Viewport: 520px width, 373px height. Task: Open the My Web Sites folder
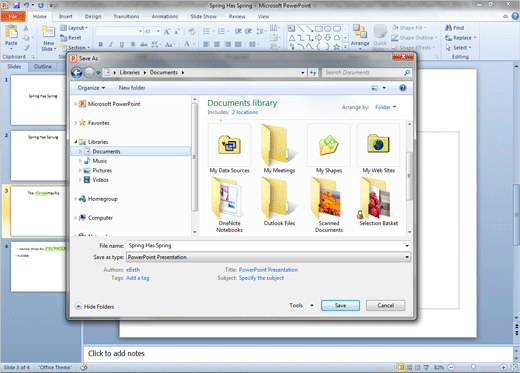(x=378, y=148)
